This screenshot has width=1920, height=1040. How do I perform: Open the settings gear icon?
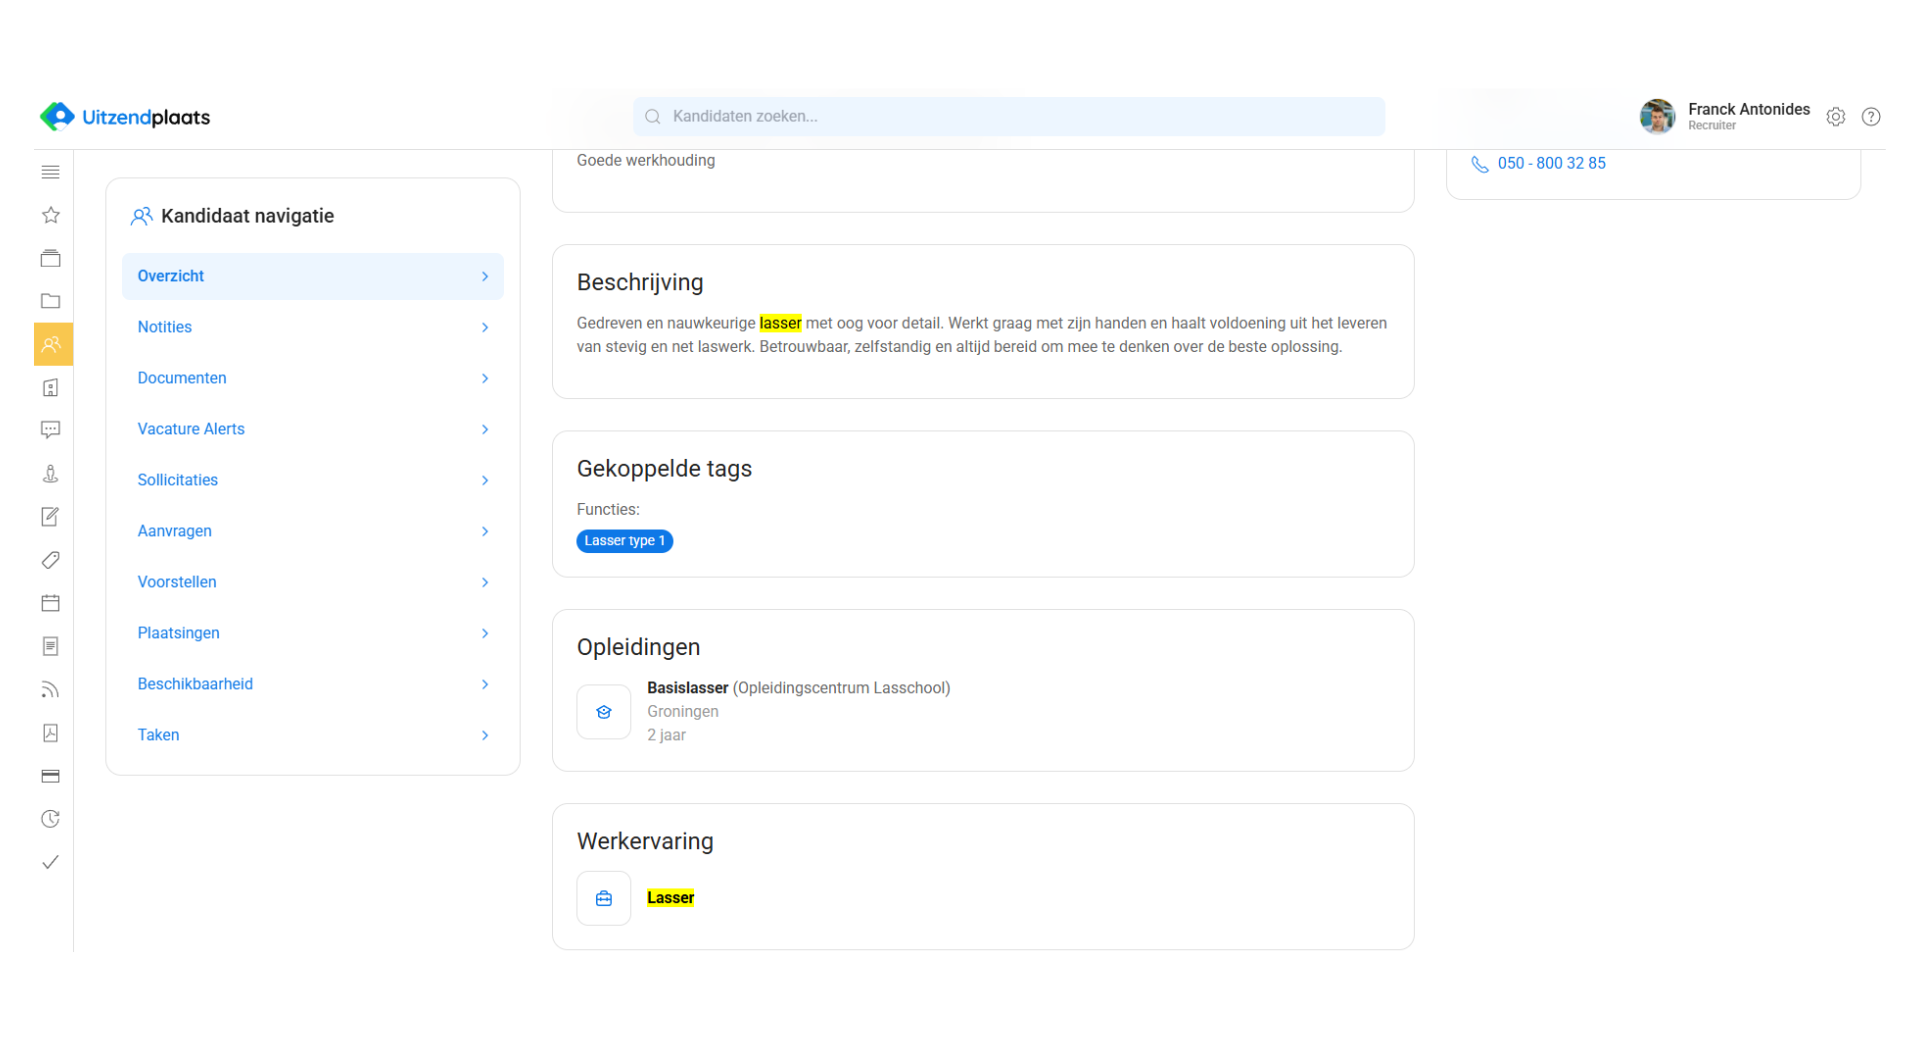[x=1835, y=117]
